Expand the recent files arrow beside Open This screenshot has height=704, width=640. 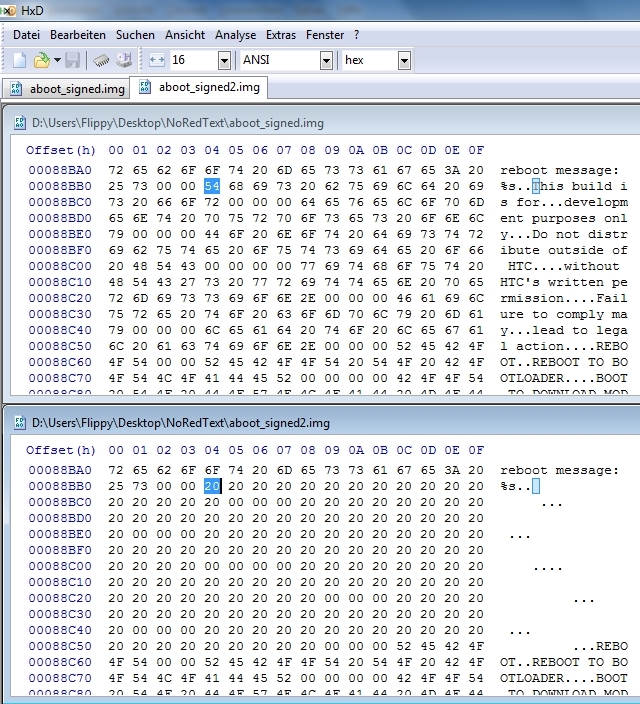coord(57,60)
